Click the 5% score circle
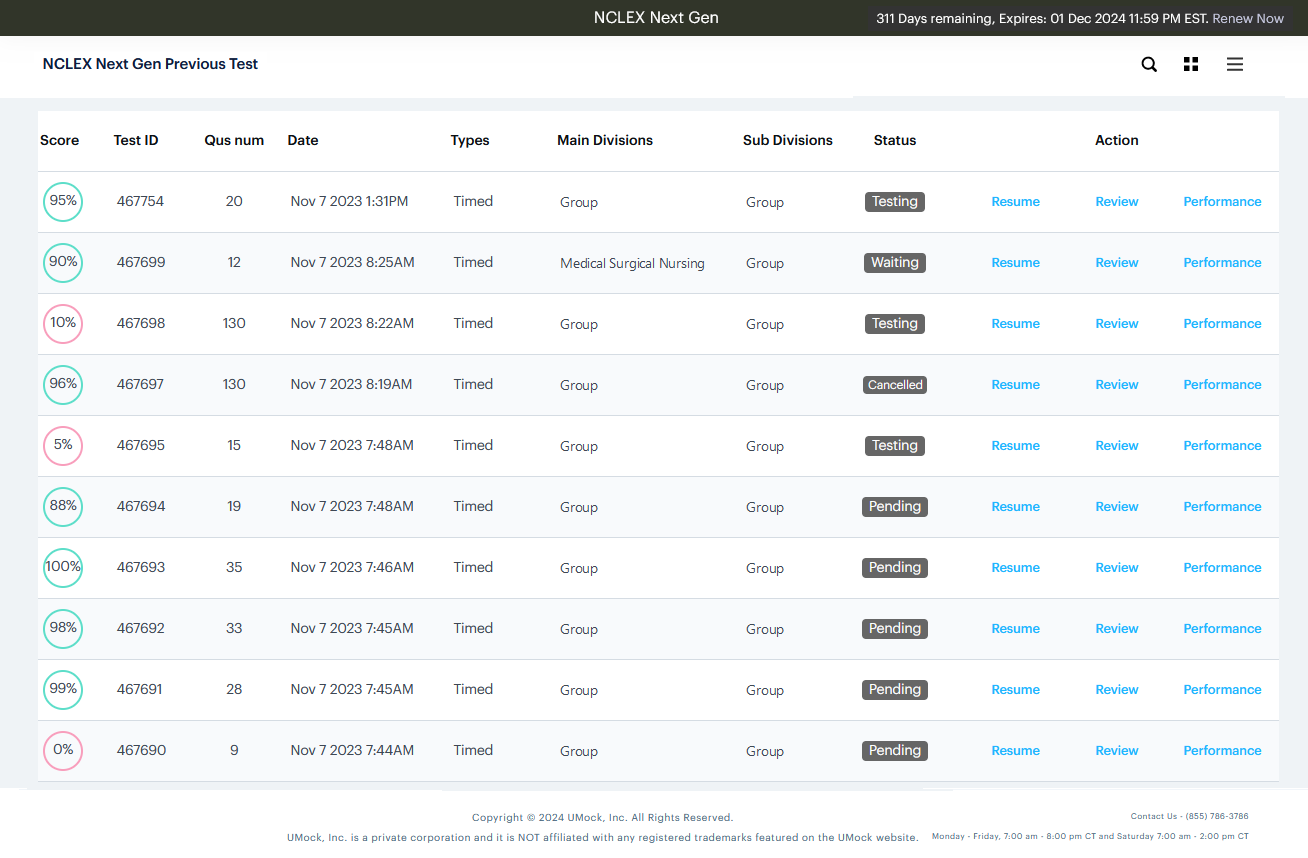 pyautogui.click(x=63, y=445)
